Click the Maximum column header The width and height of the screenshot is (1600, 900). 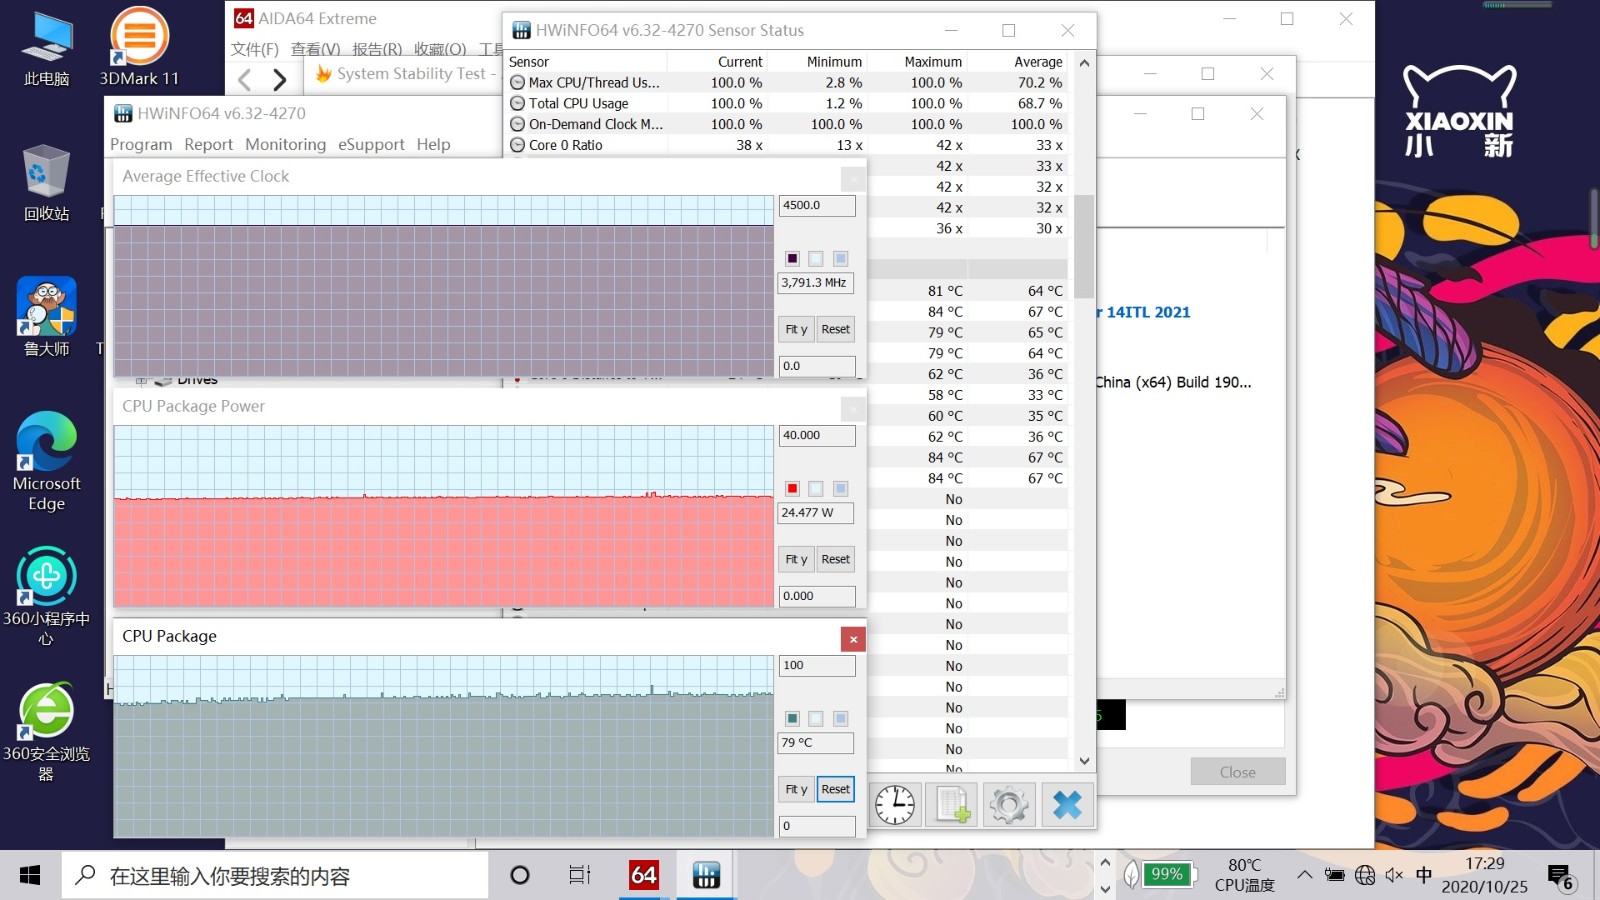(x=932, y=62)
